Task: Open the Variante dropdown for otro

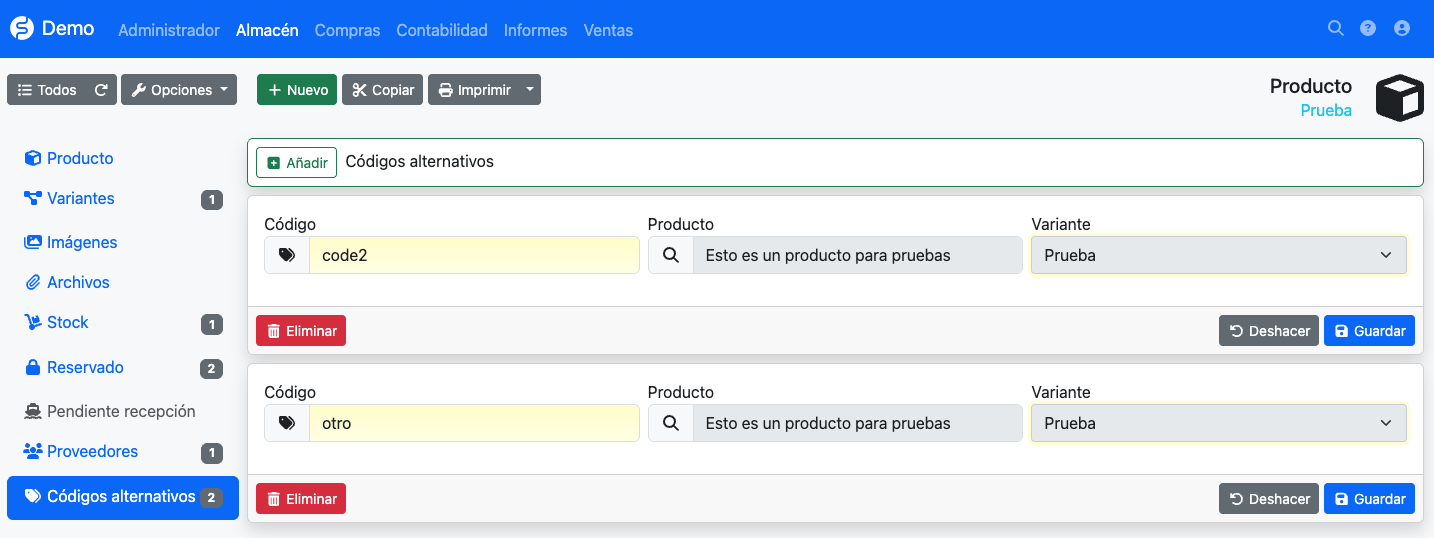Action: coord(1218,423)
